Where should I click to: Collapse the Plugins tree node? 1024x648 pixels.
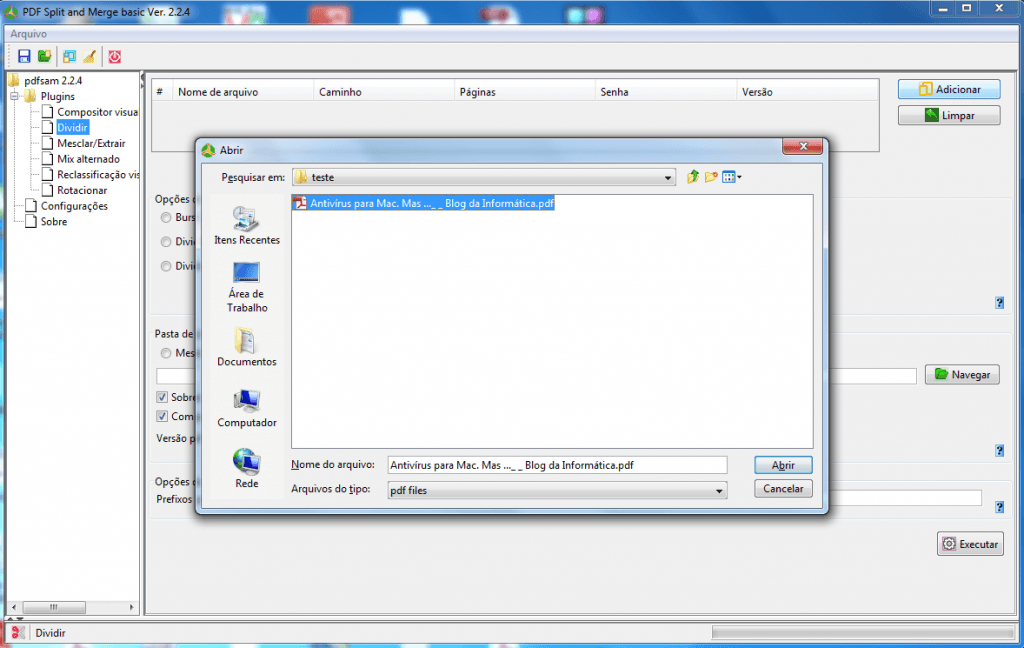[x=14, y=96]
